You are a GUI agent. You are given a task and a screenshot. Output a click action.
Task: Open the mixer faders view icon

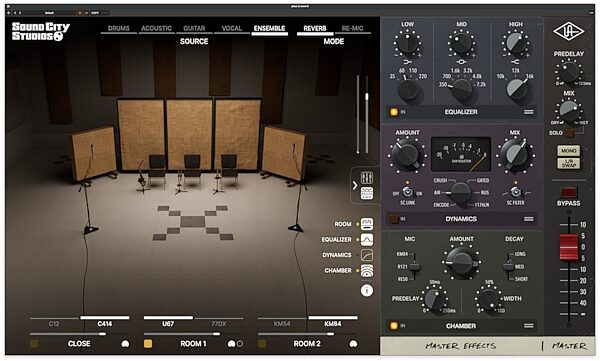click(367, 178)
